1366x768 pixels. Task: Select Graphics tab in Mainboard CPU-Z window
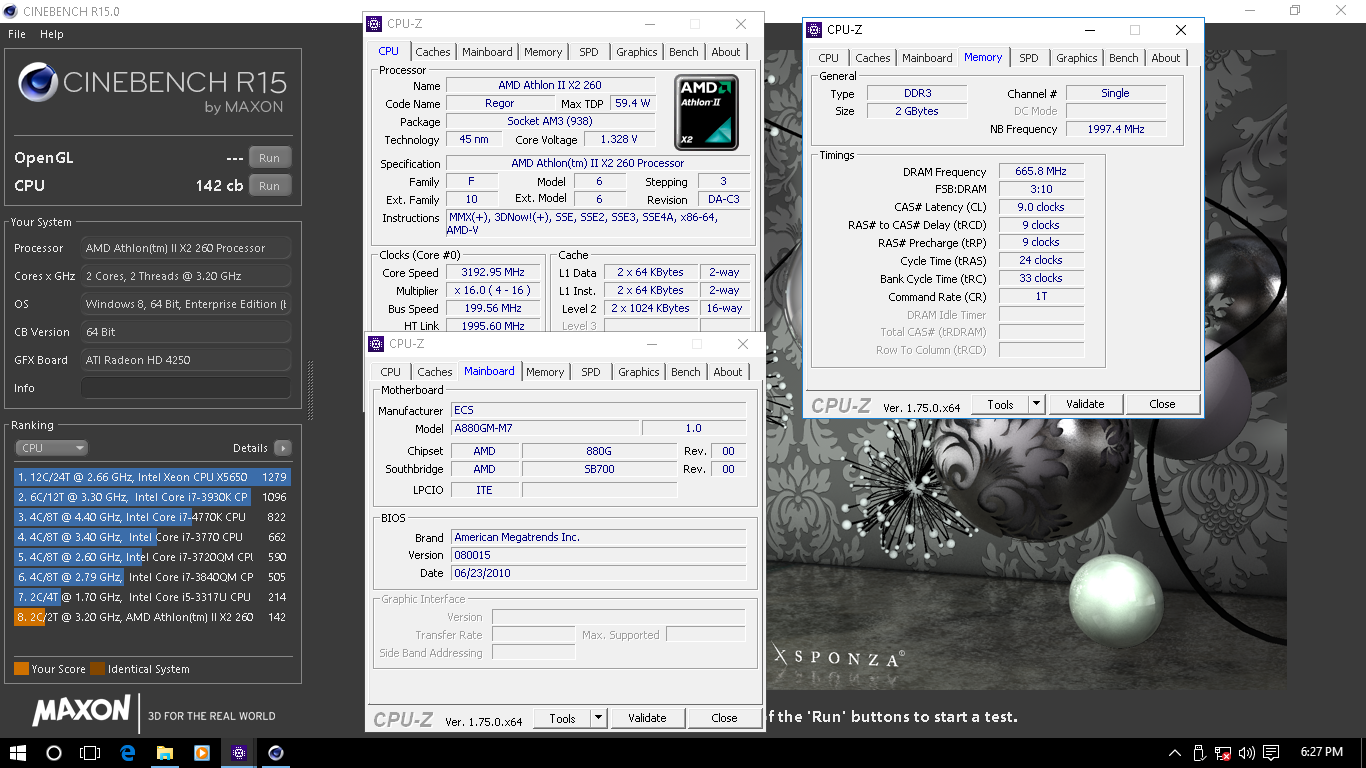639,372
